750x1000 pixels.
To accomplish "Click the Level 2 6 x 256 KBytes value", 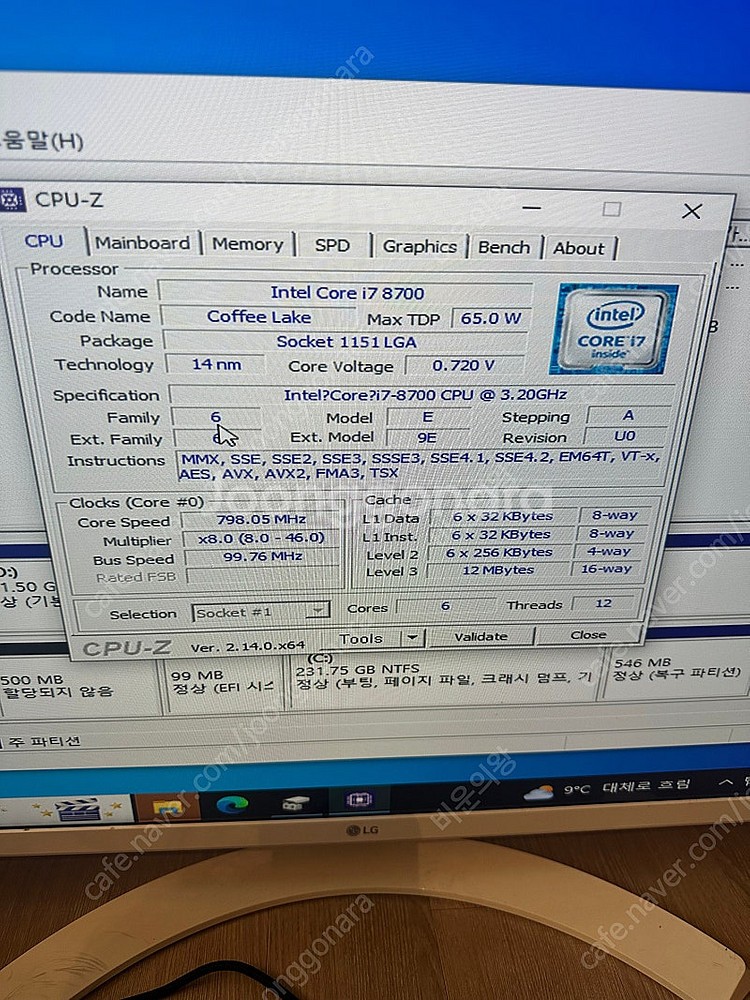I will coord(499,552).
